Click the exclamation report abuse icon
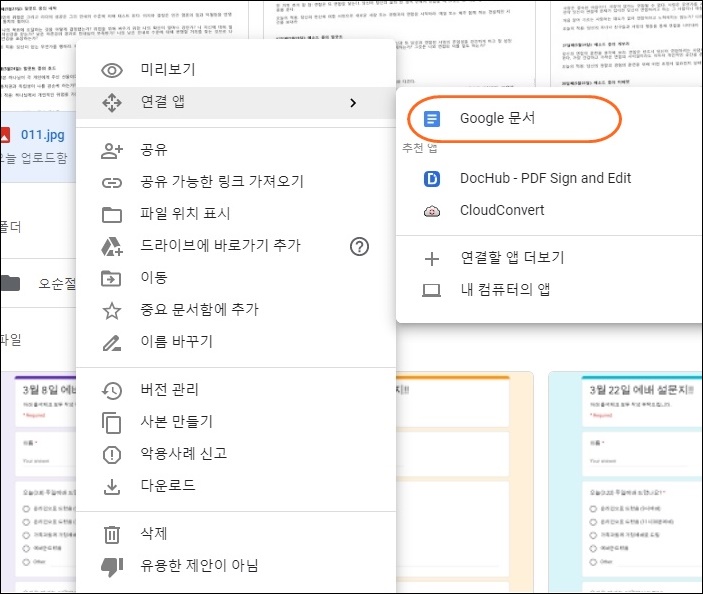703x594 pixels. 112,455
